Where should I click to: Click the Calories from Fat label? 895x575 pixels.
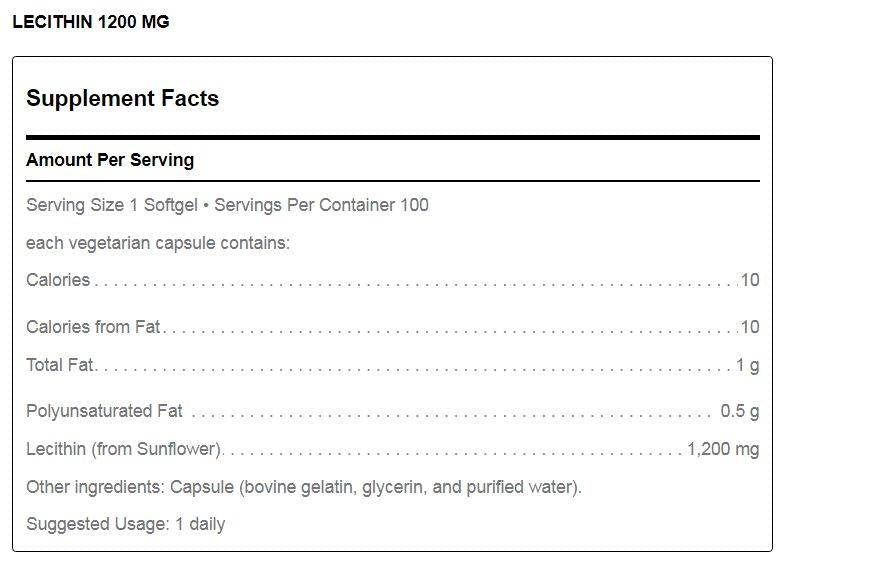93,327
